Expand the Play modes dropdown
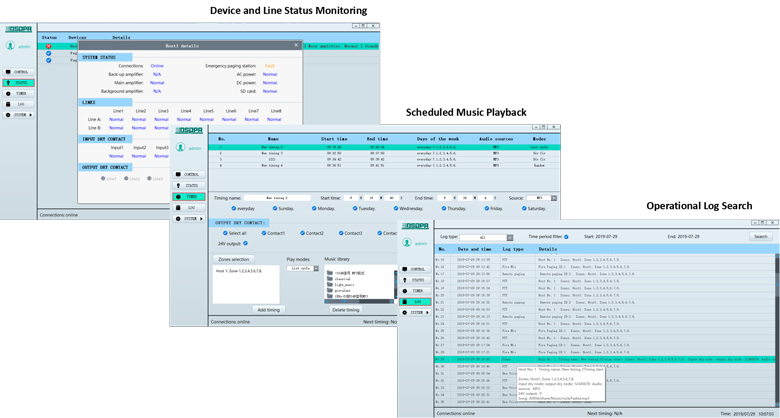 pos(316,268)
